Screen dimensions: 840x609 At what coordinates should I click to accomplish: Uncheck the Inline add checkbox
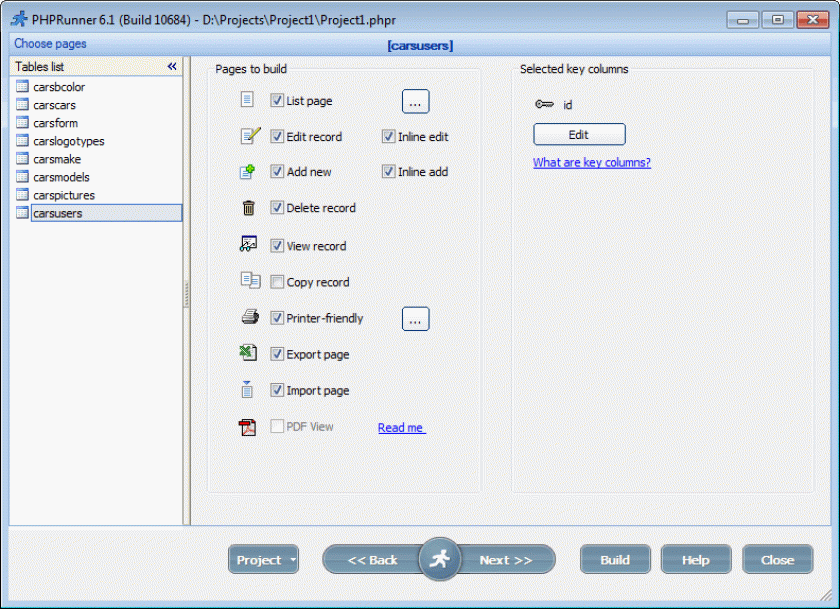388,171
